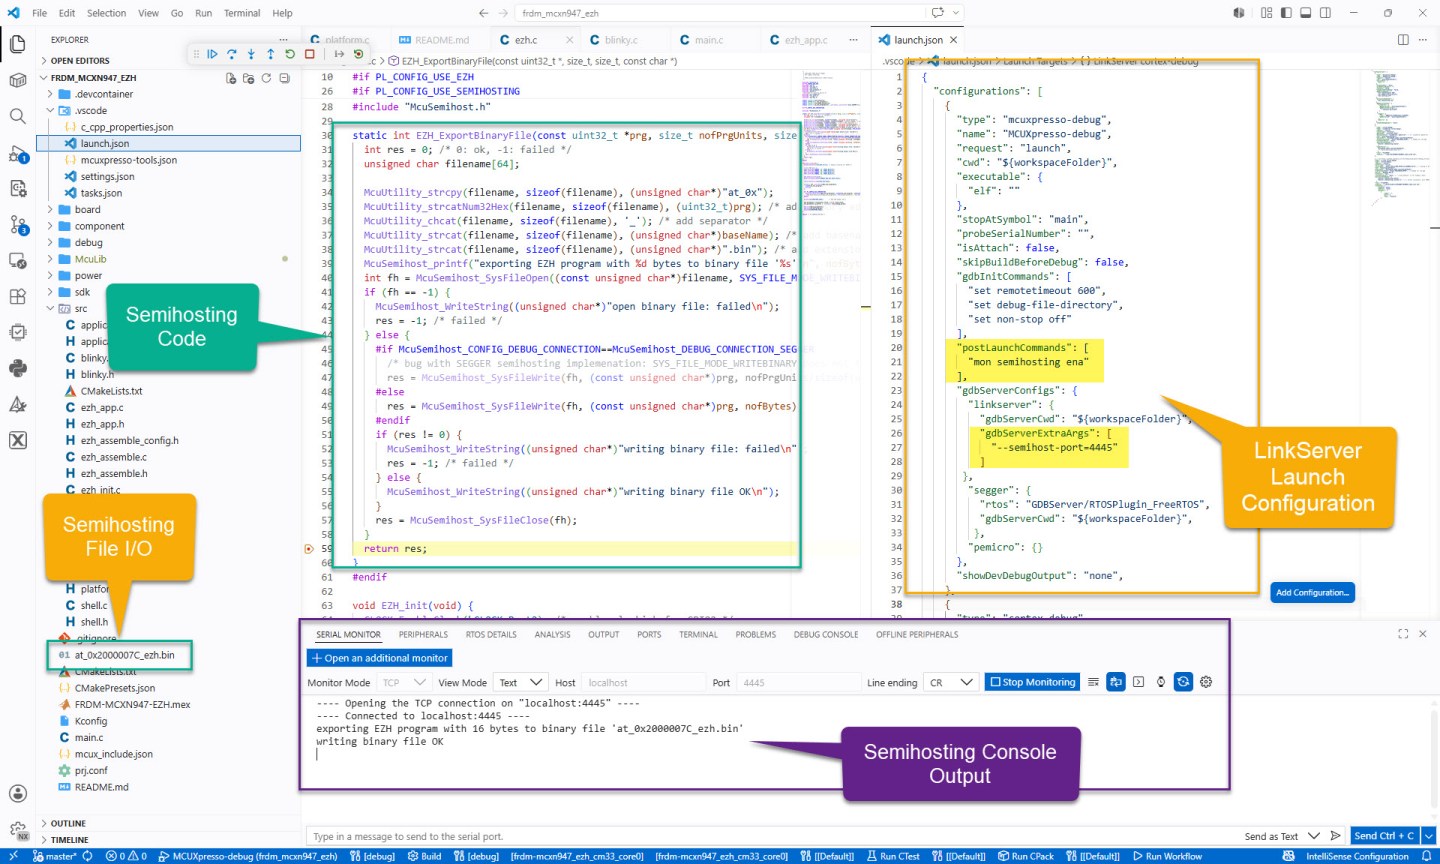
Task: Expand the OUTLINE section
Action: click(x=68, y=824)
